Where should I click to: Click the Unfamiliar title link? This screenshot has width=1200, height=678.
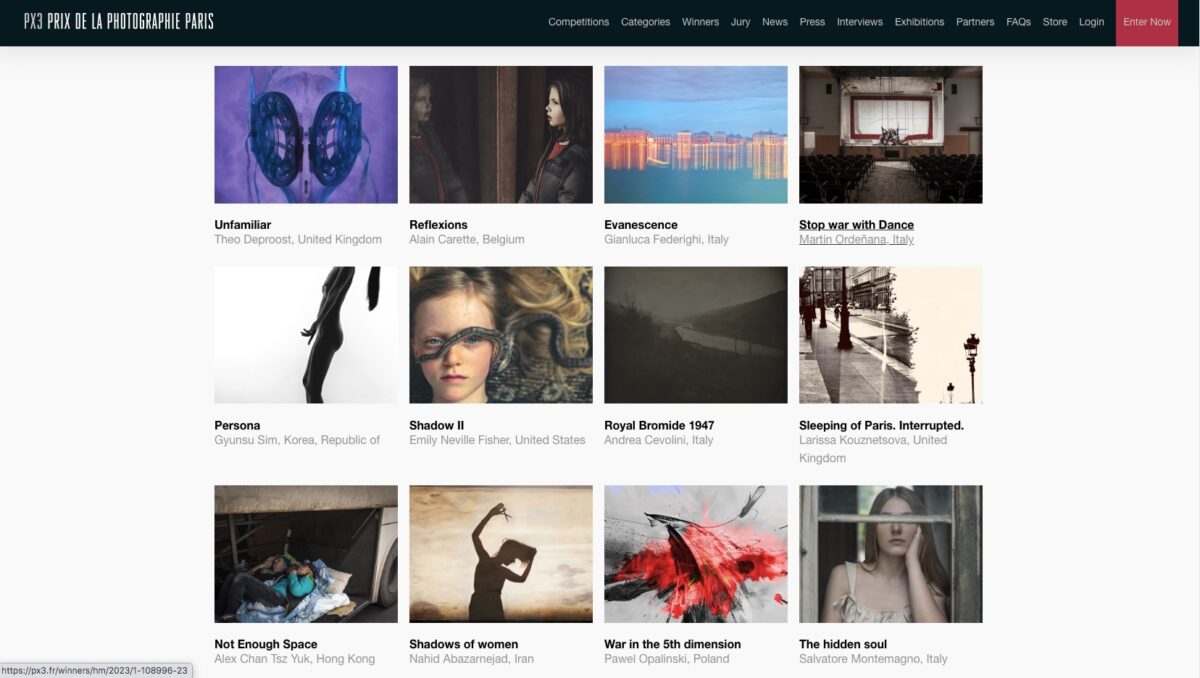coord(243,225)
